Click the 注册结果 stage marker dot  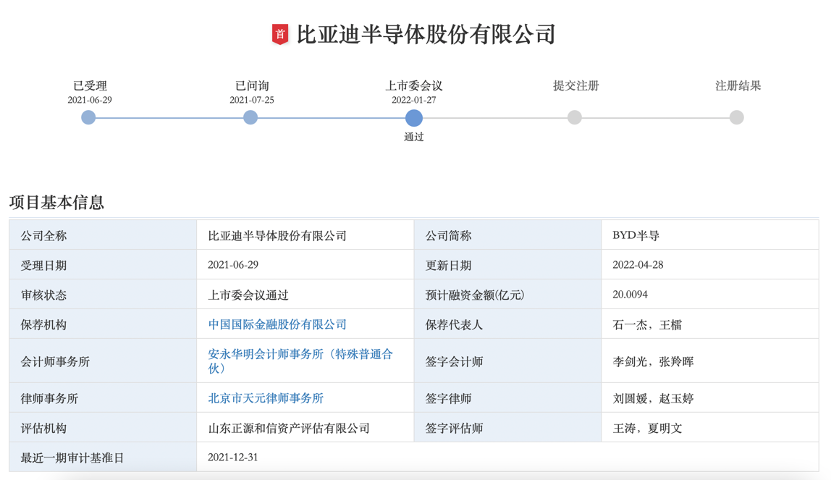pyautogui.click(x=736, y=118)
